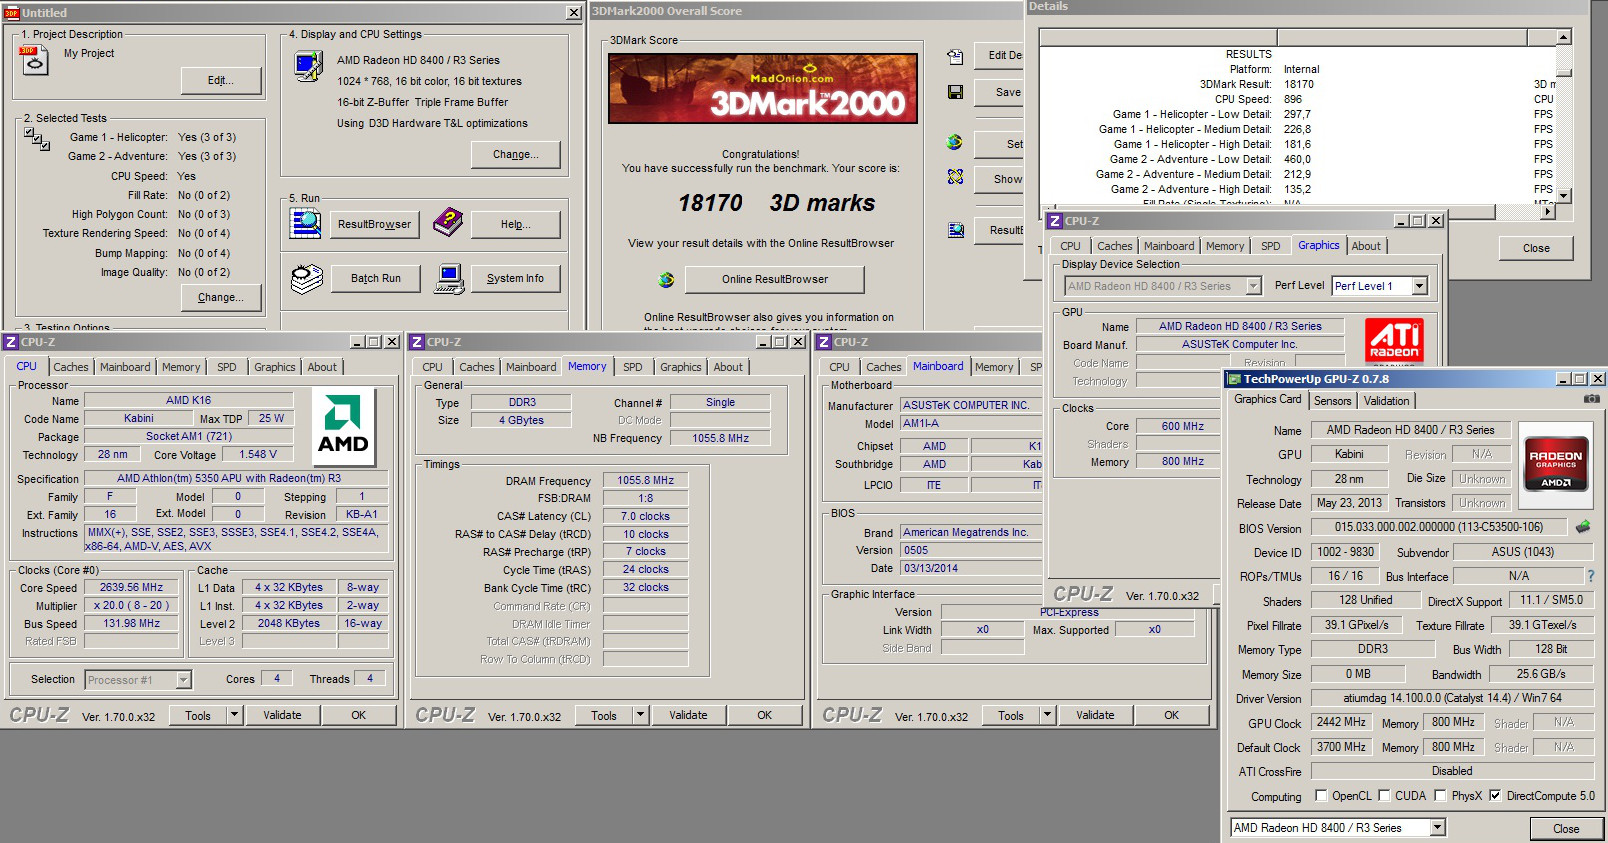Viewport: 1608px width, 843px height.
Task: Click the GPU Clock 2442 MHz field
Action: pyautogui.click(x=1341, y=722)
